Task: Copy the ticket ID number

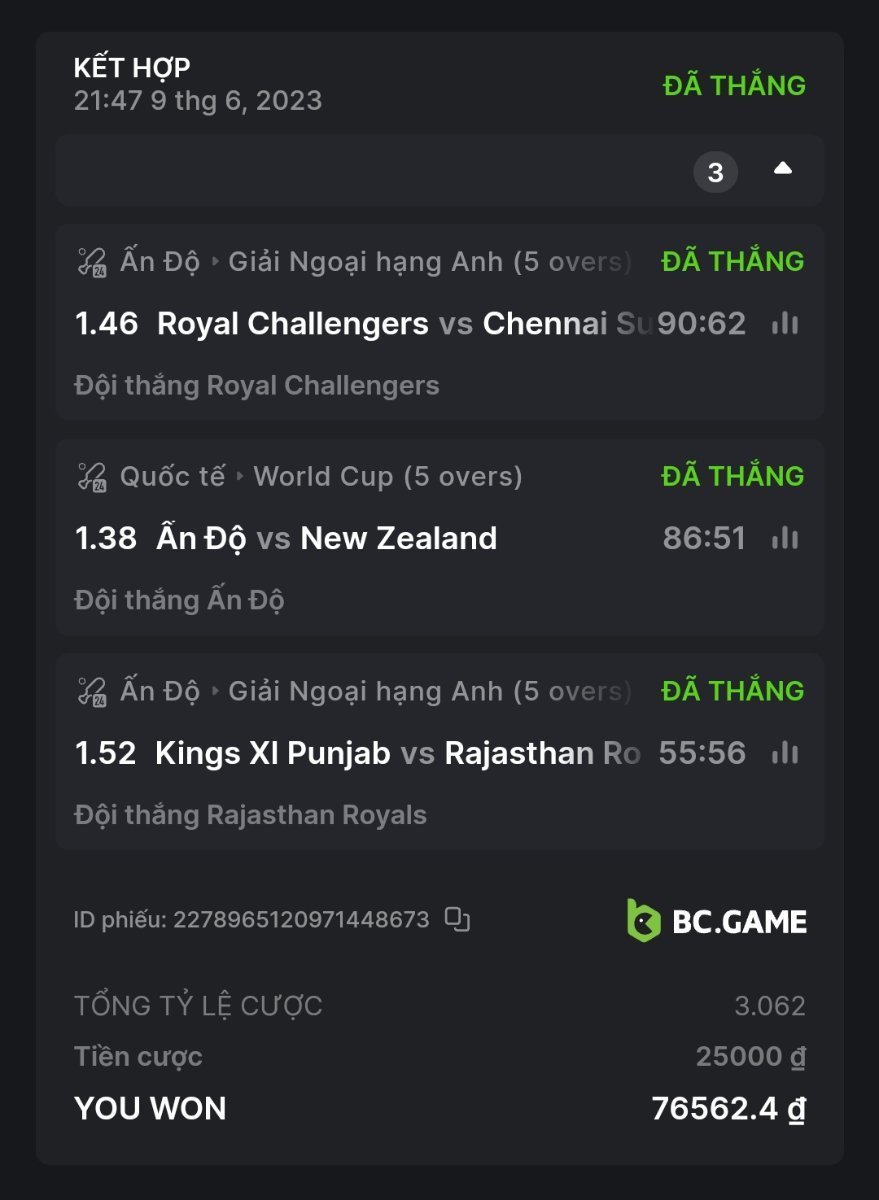Action: [457, 919]
